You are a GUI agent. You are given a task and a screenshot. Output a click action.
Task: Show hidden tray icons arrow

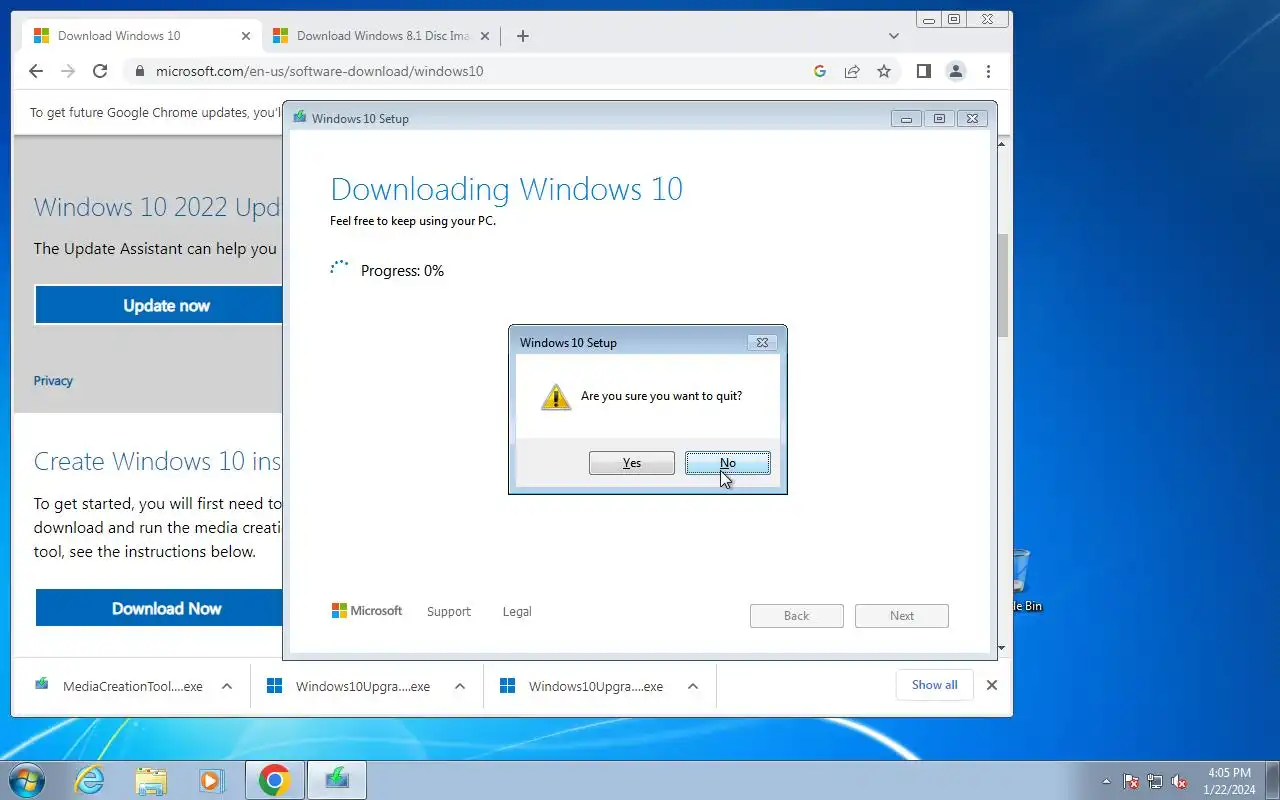(1106, 781)
